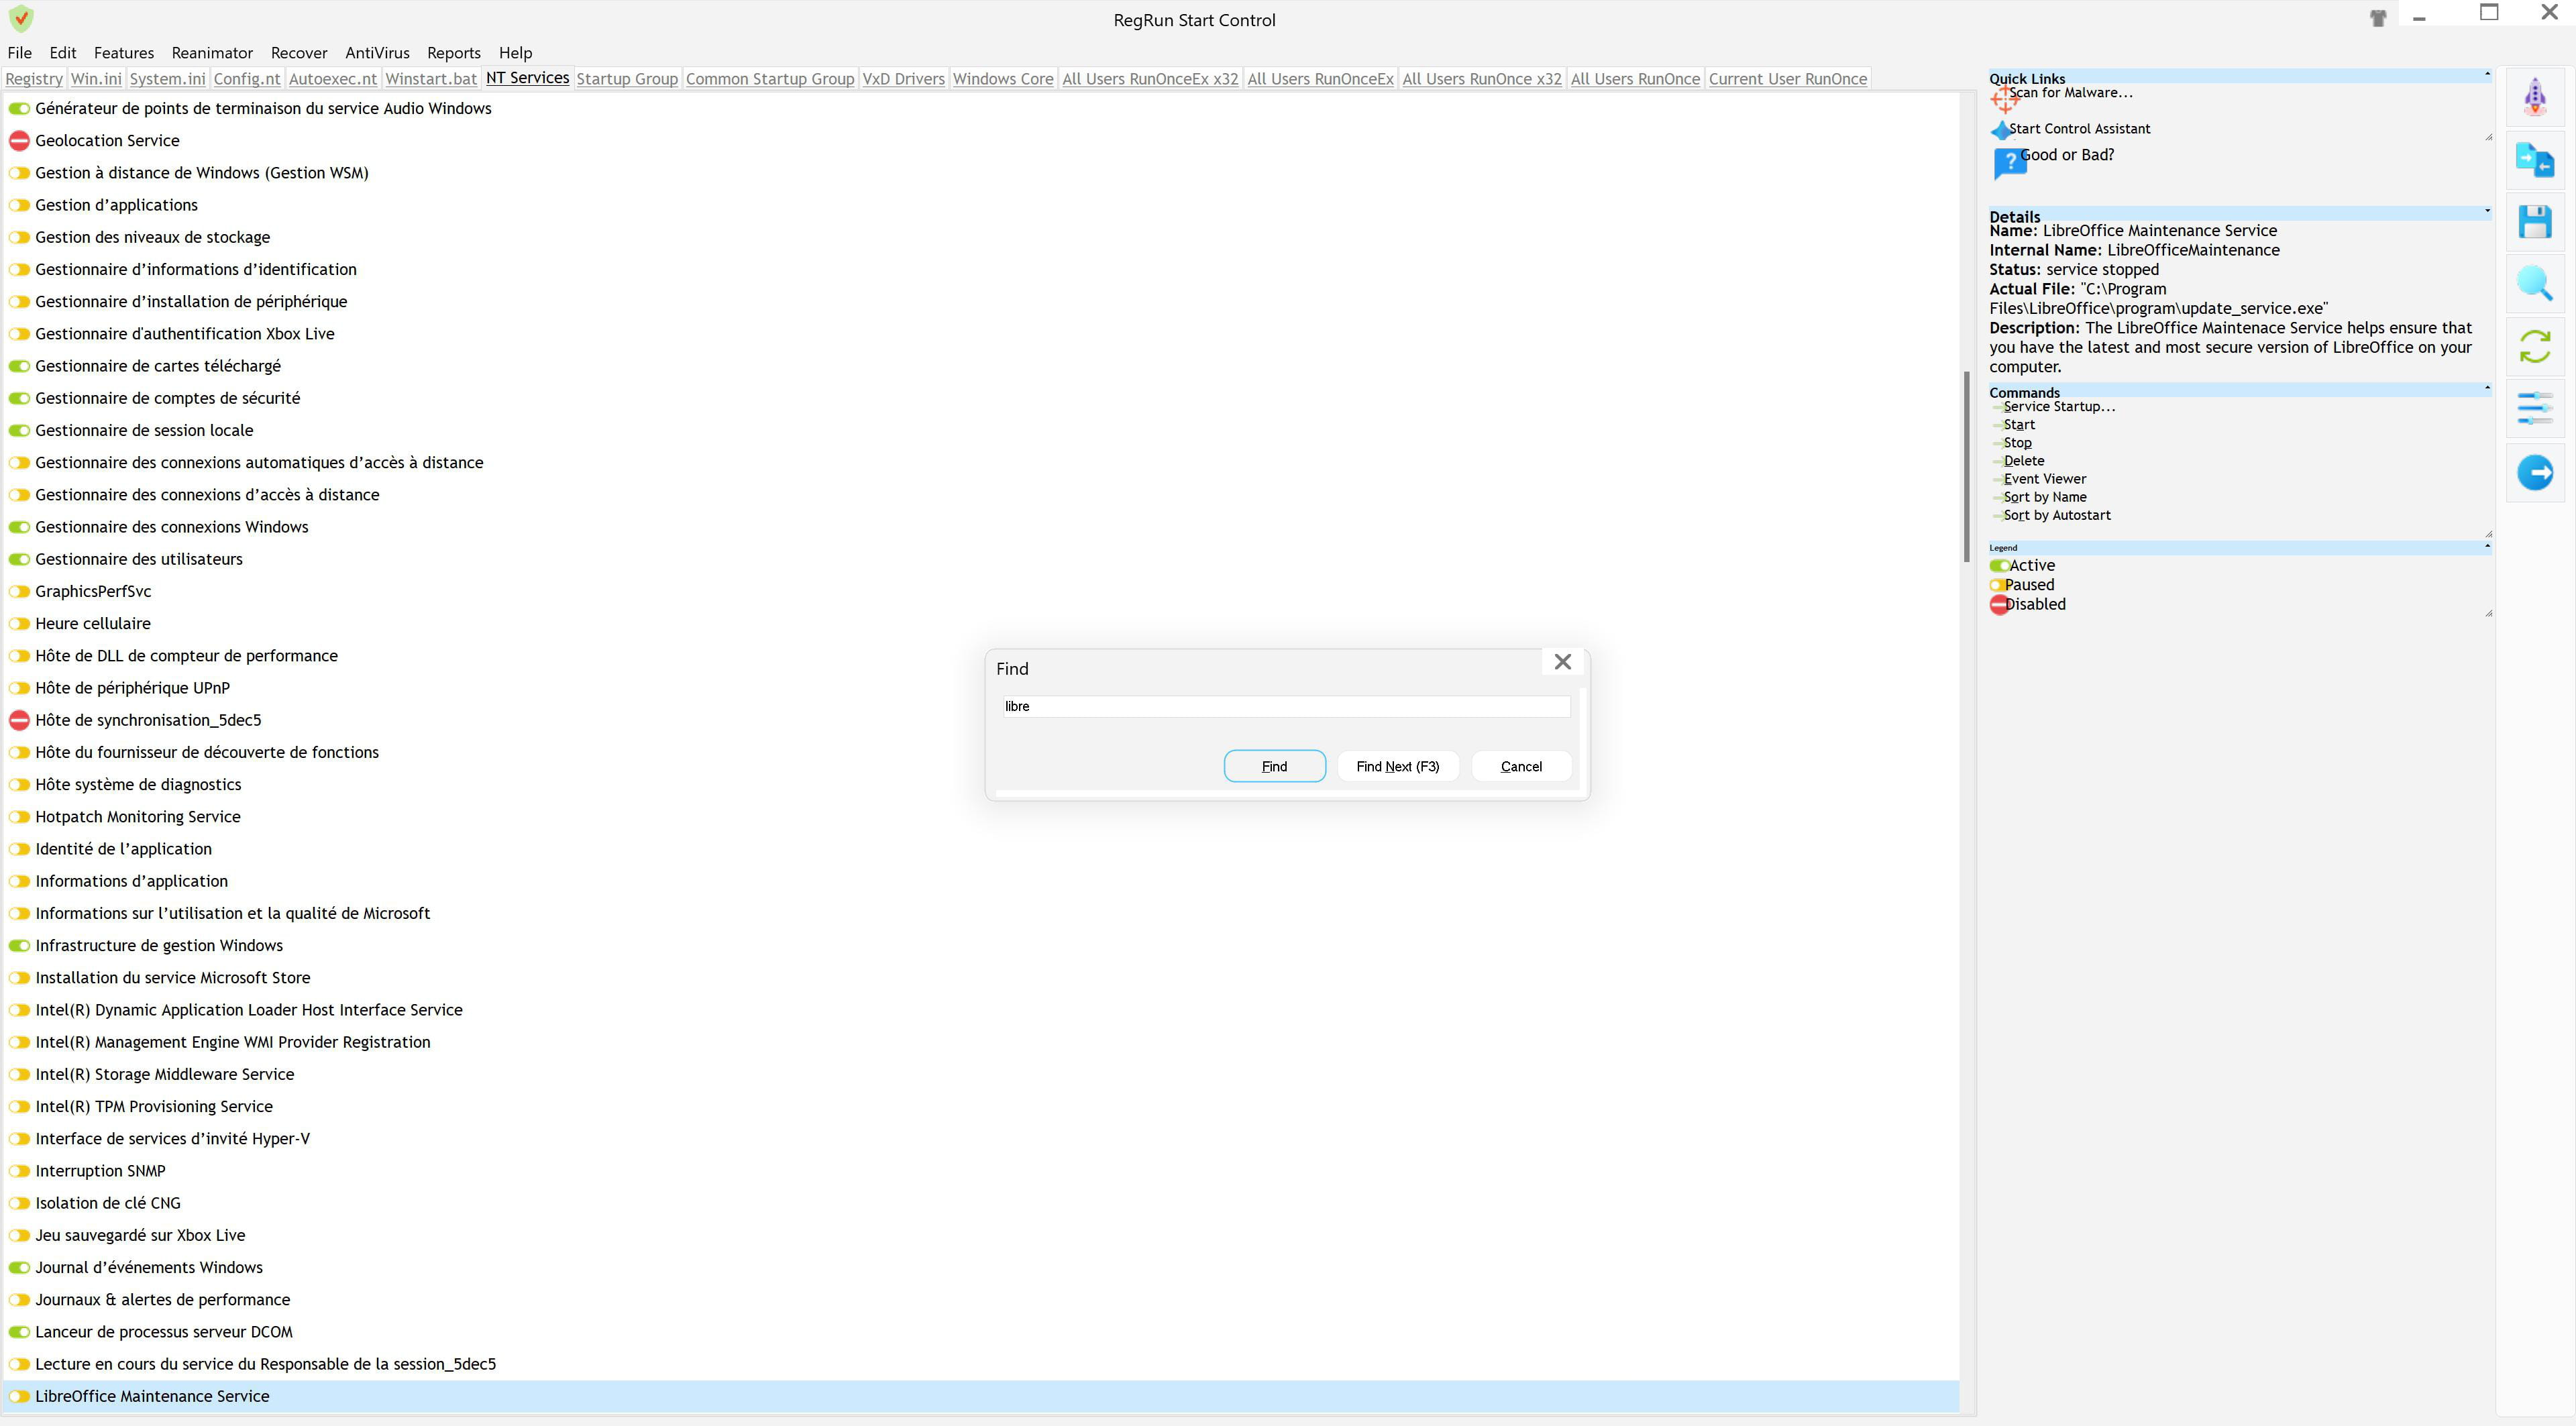Screen dimensions: 2576x1426
Task: Switch to the Startup Group tab
Action: pyautogui.click(x=627, y=79)
